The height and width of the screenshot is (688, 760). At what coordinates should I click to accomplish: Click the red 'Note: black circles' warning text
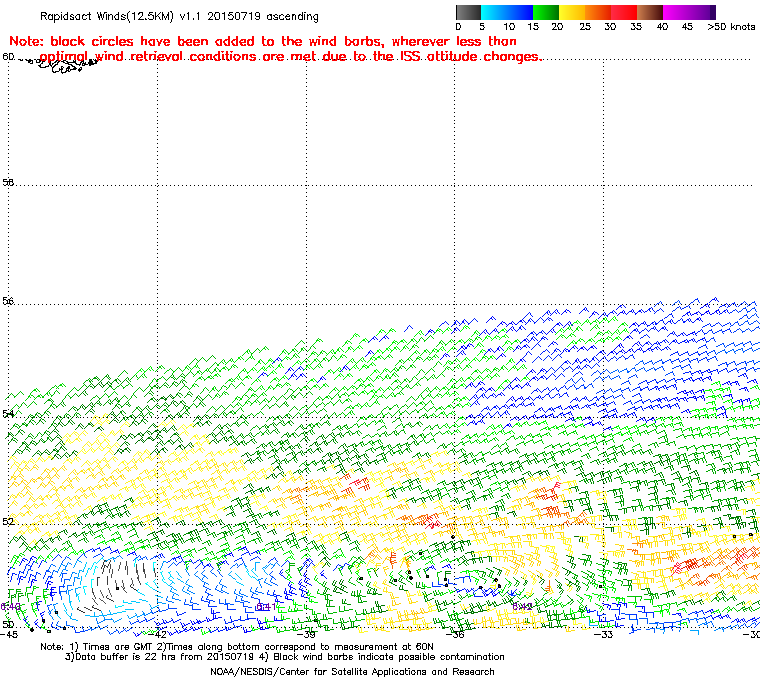tap(275, 48)
